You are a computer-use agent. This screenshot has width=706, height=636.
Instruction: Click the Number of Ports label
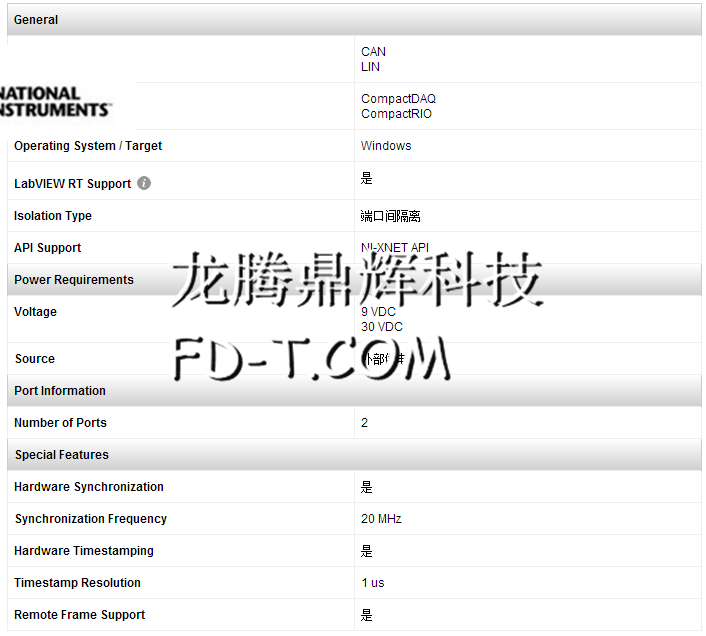point(60,423)
